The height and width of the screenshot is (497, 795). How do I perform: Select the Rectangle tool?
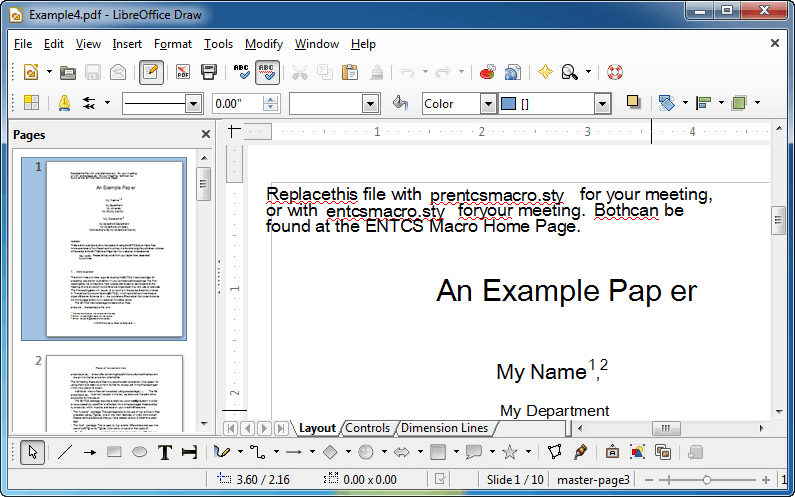tap(115, 452)
